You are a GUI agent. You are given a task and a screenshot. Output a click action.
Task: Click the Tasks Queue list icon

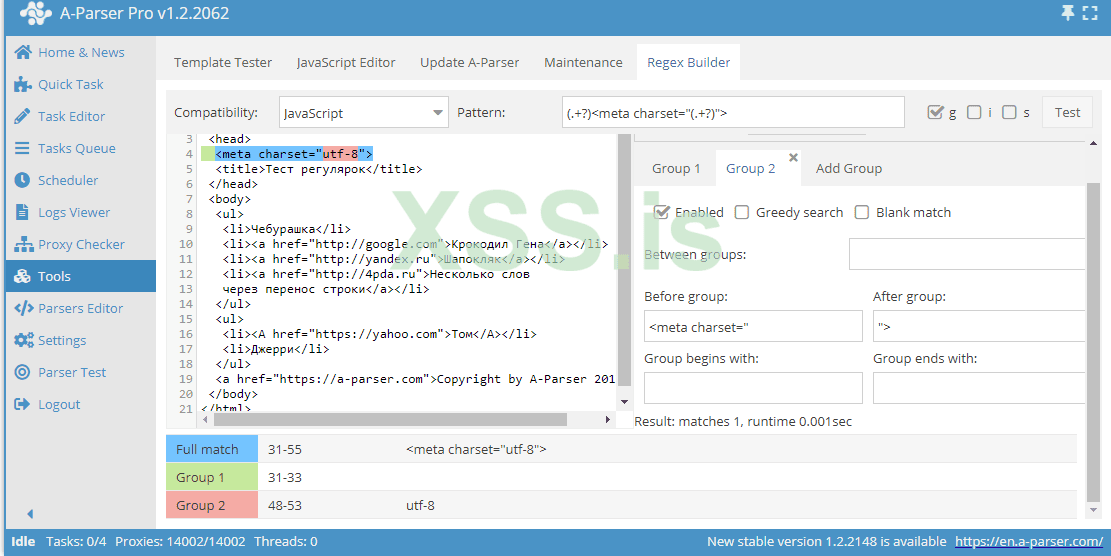pyautogui.click(x=23, y=148)
